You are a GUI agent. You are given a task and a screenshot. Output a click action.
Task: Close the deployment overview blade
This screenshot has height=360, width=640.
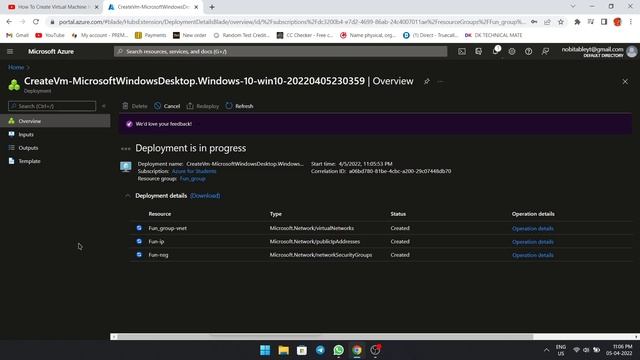625,82
